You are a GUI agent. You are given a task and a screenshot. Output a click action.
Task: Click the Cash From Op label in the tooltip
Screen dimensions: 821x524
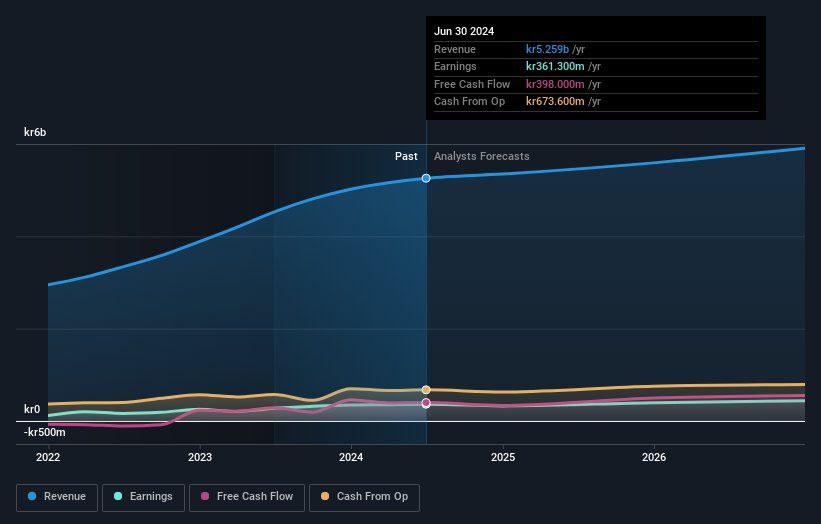[470, 102]
